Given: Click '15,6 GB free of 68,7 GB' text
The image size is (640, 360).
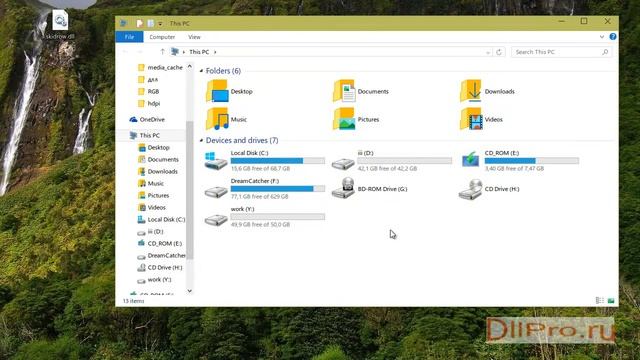Looking at the screenshot, I should click(x=260, y=168).
